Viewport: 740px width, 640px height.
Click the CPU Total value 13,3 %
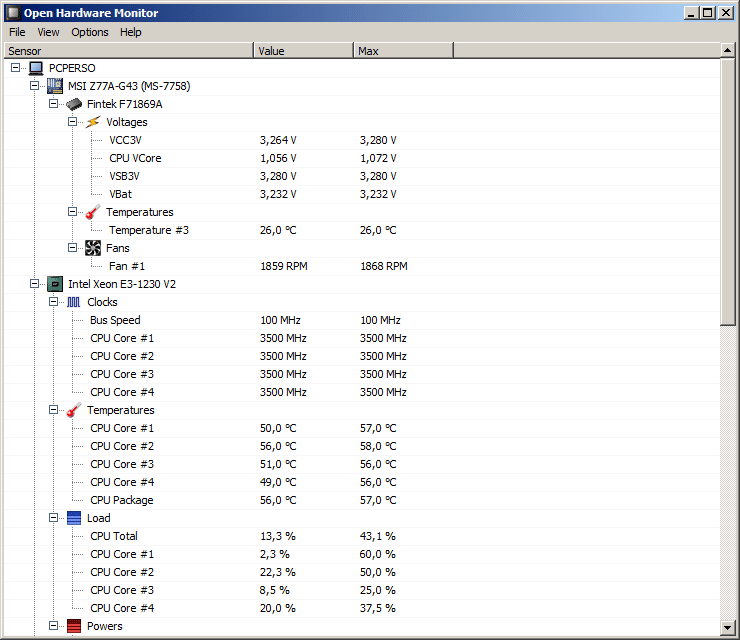coord(278,536)
